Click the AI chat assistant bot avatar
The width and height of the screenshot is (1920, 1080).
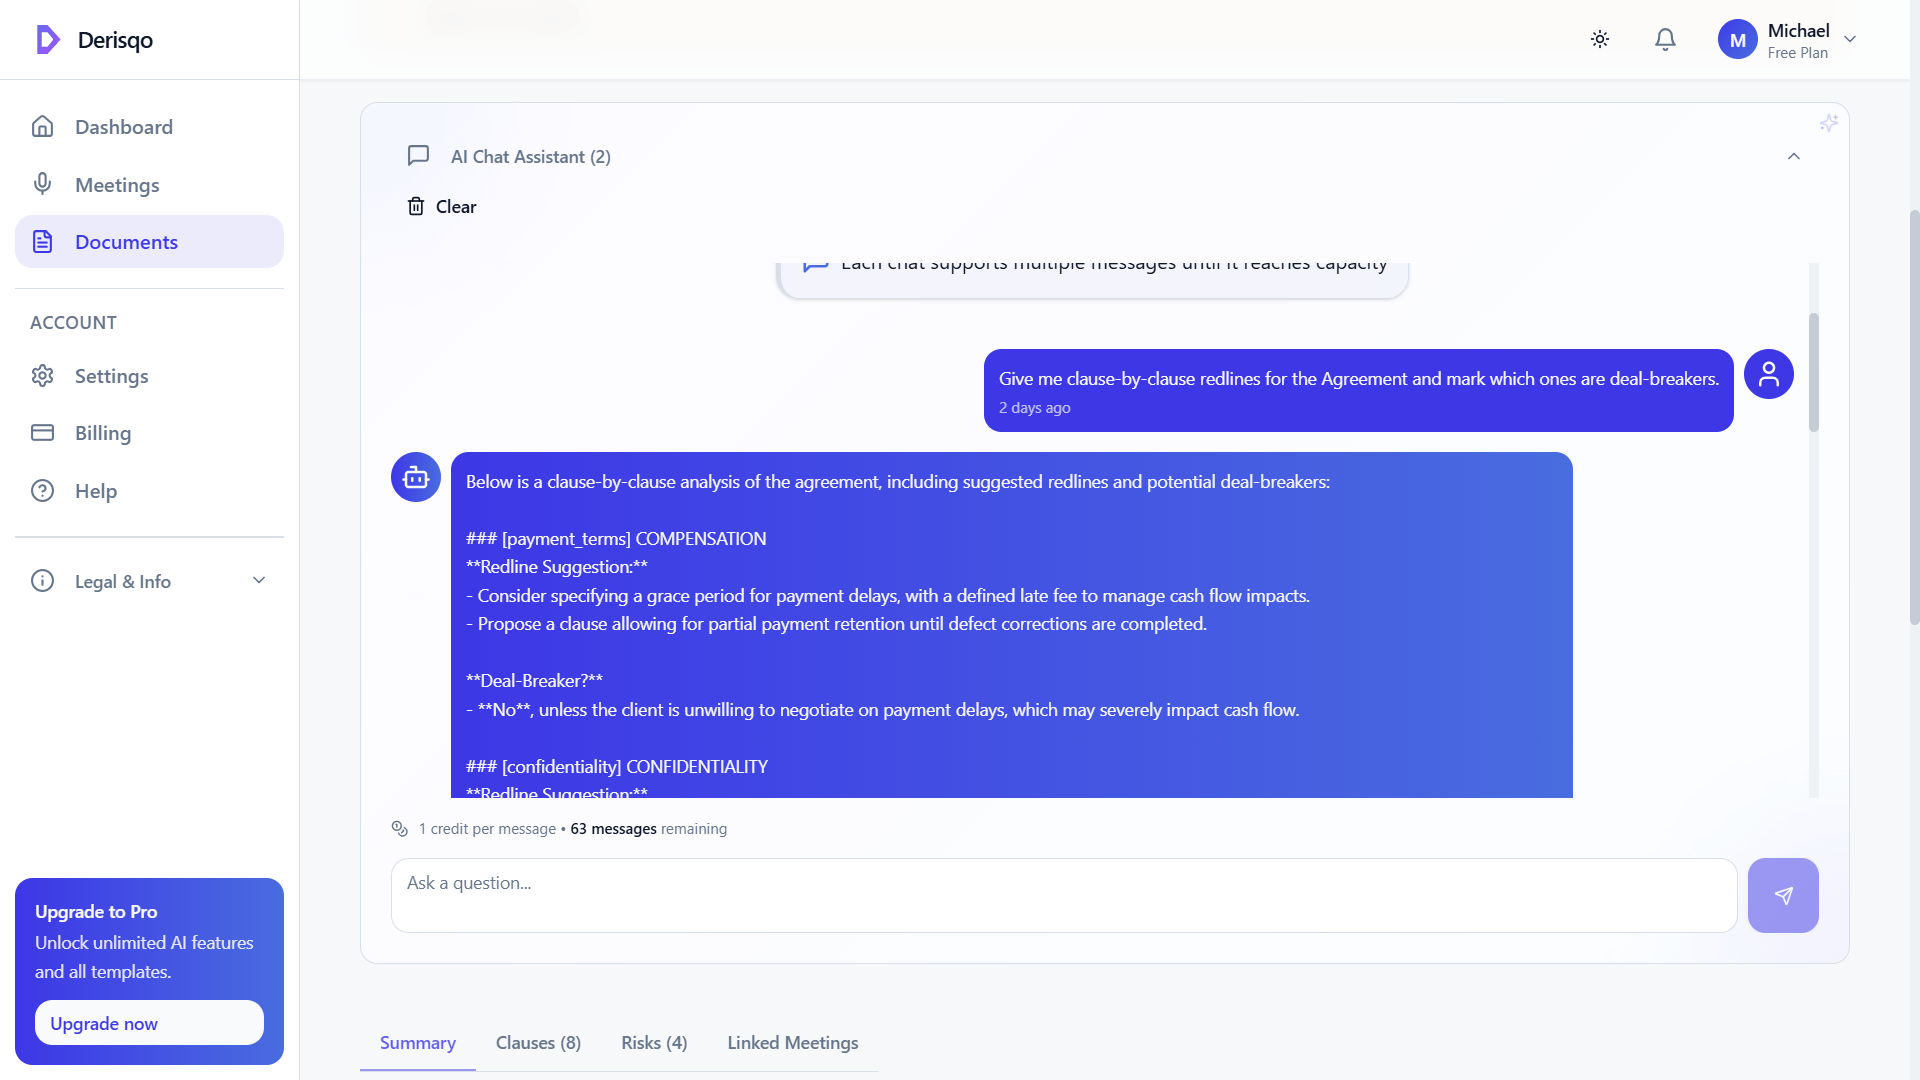click(414, 477)
